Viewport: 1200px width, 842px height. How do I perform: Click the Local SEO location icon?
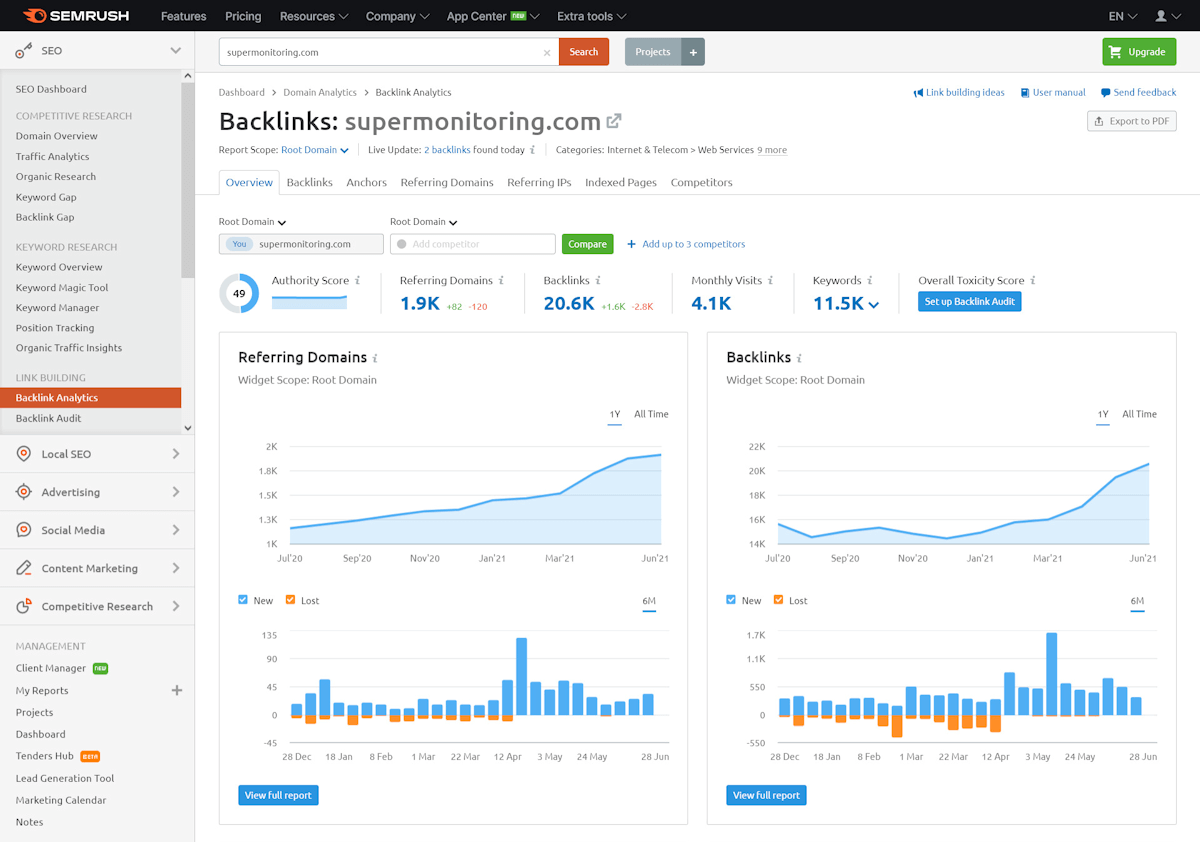coord(23,454)
